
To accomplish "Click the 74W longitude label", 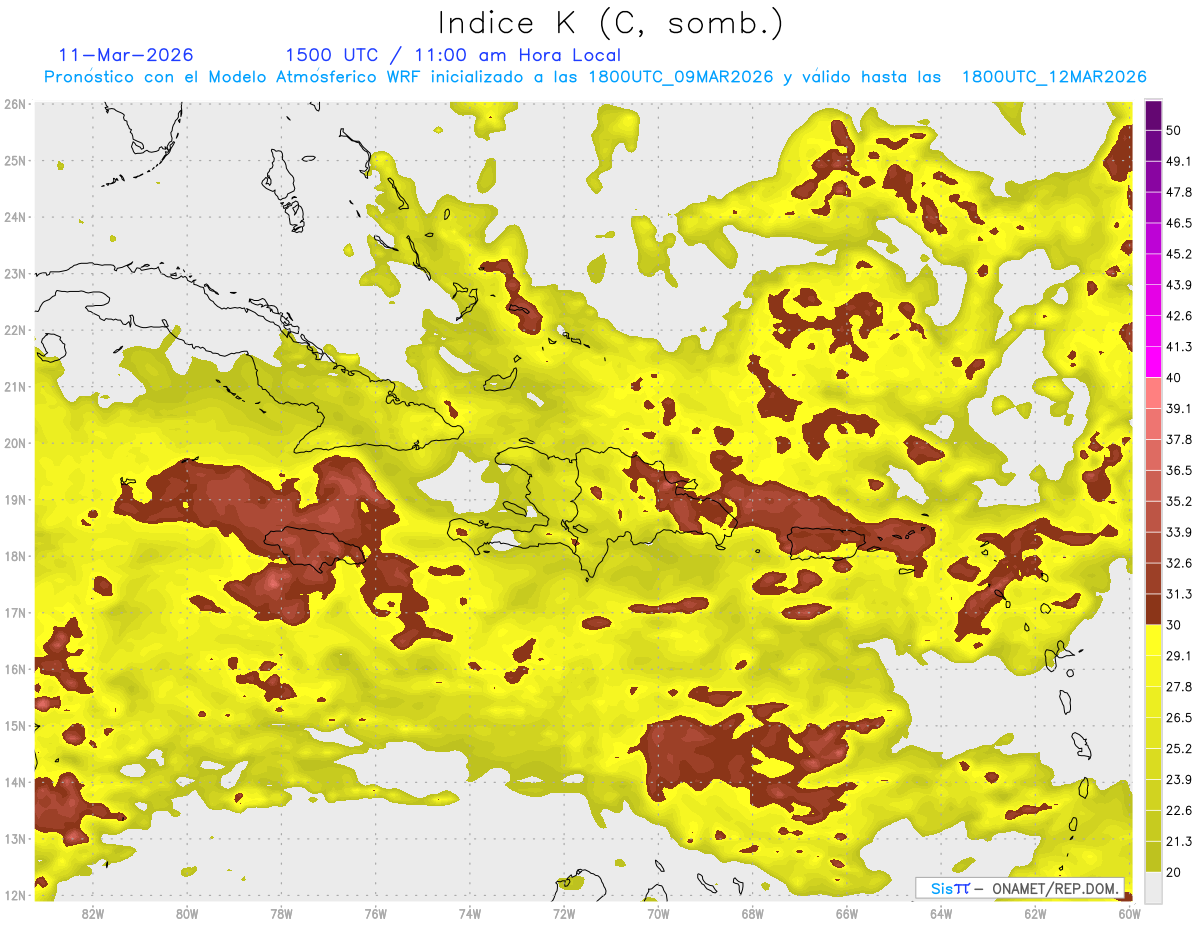I will click(x=469, y=913).
